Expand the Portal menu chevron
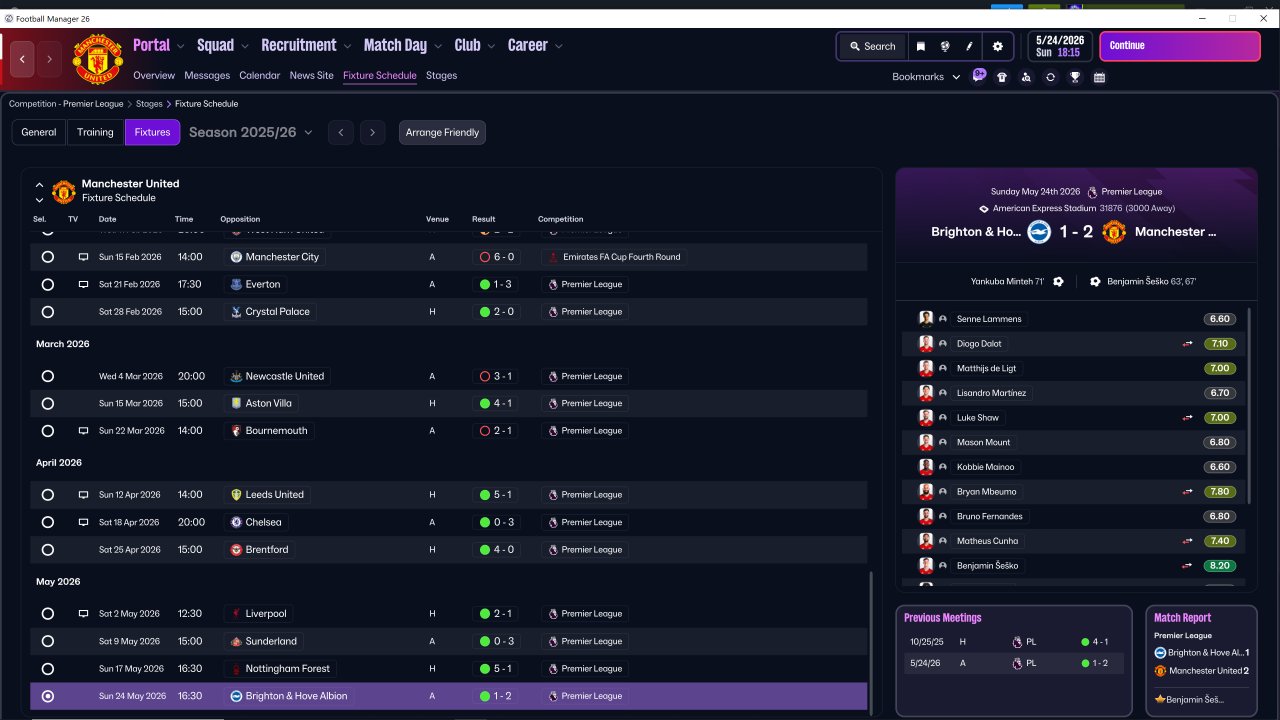The width and height of the screenshot is (1280, 720). pos(181,46)
